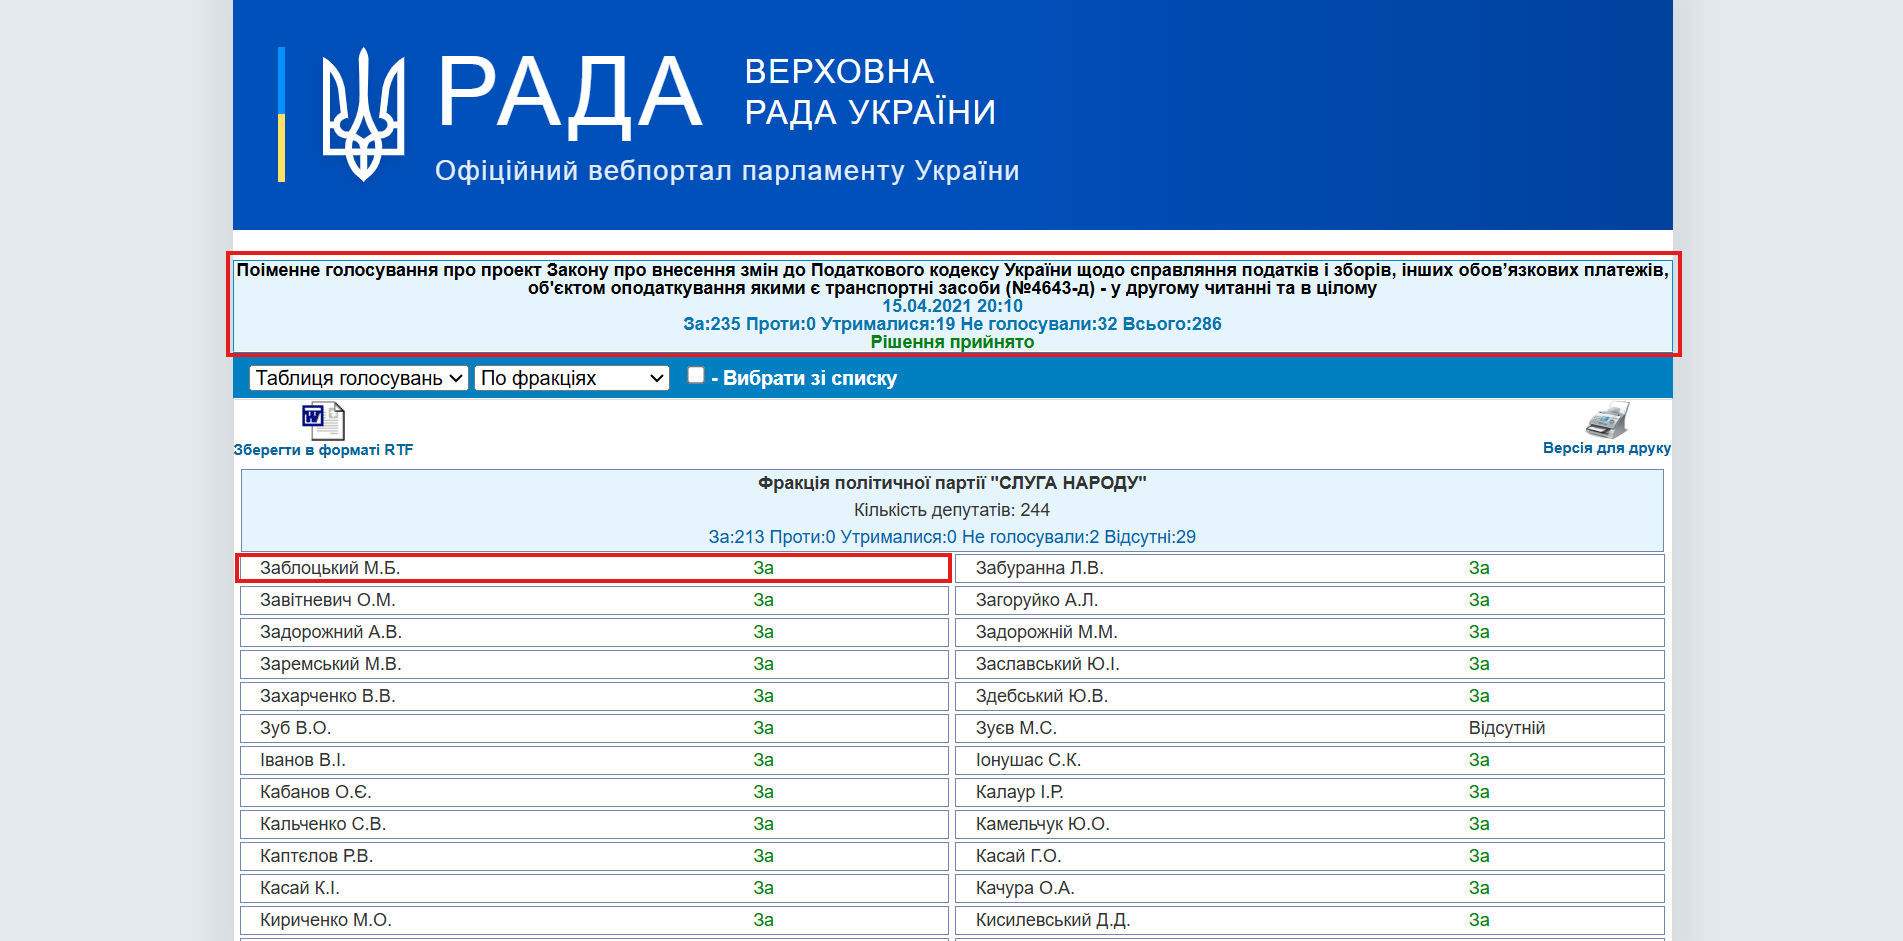Click faction title 'СЛУГА НАРОДУ'
This screenshot has width=1903, height=941.
[x=952, y=483]
